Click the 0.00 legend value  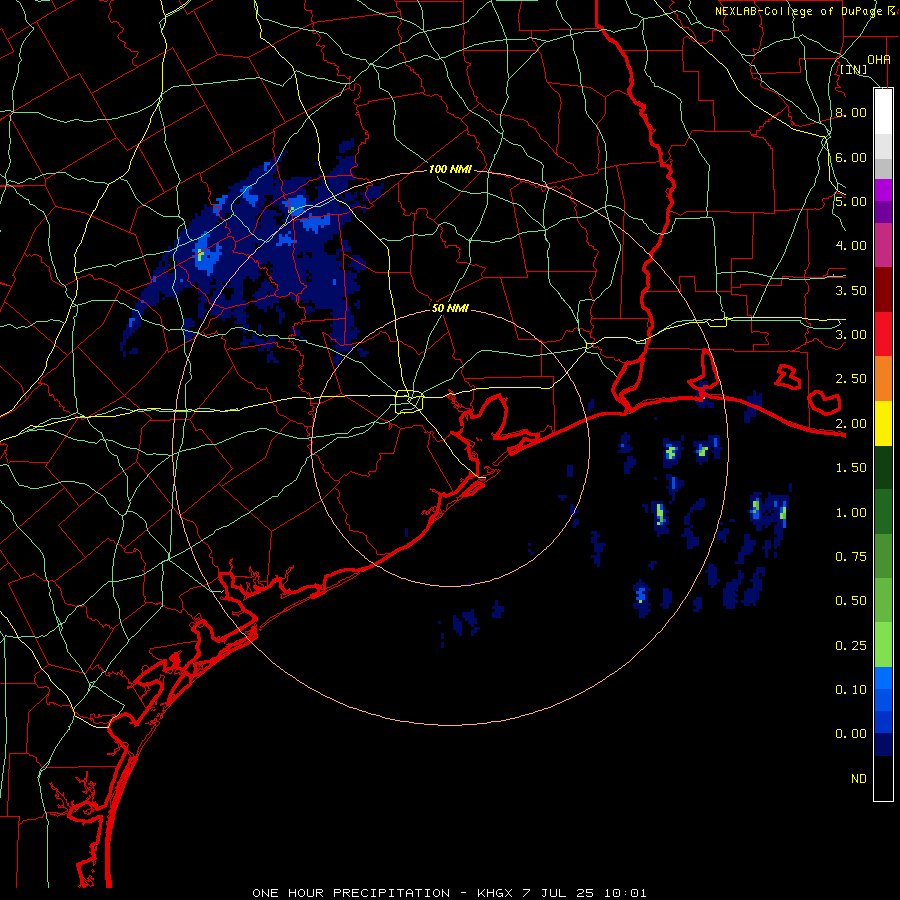click(x=851, y=734)
